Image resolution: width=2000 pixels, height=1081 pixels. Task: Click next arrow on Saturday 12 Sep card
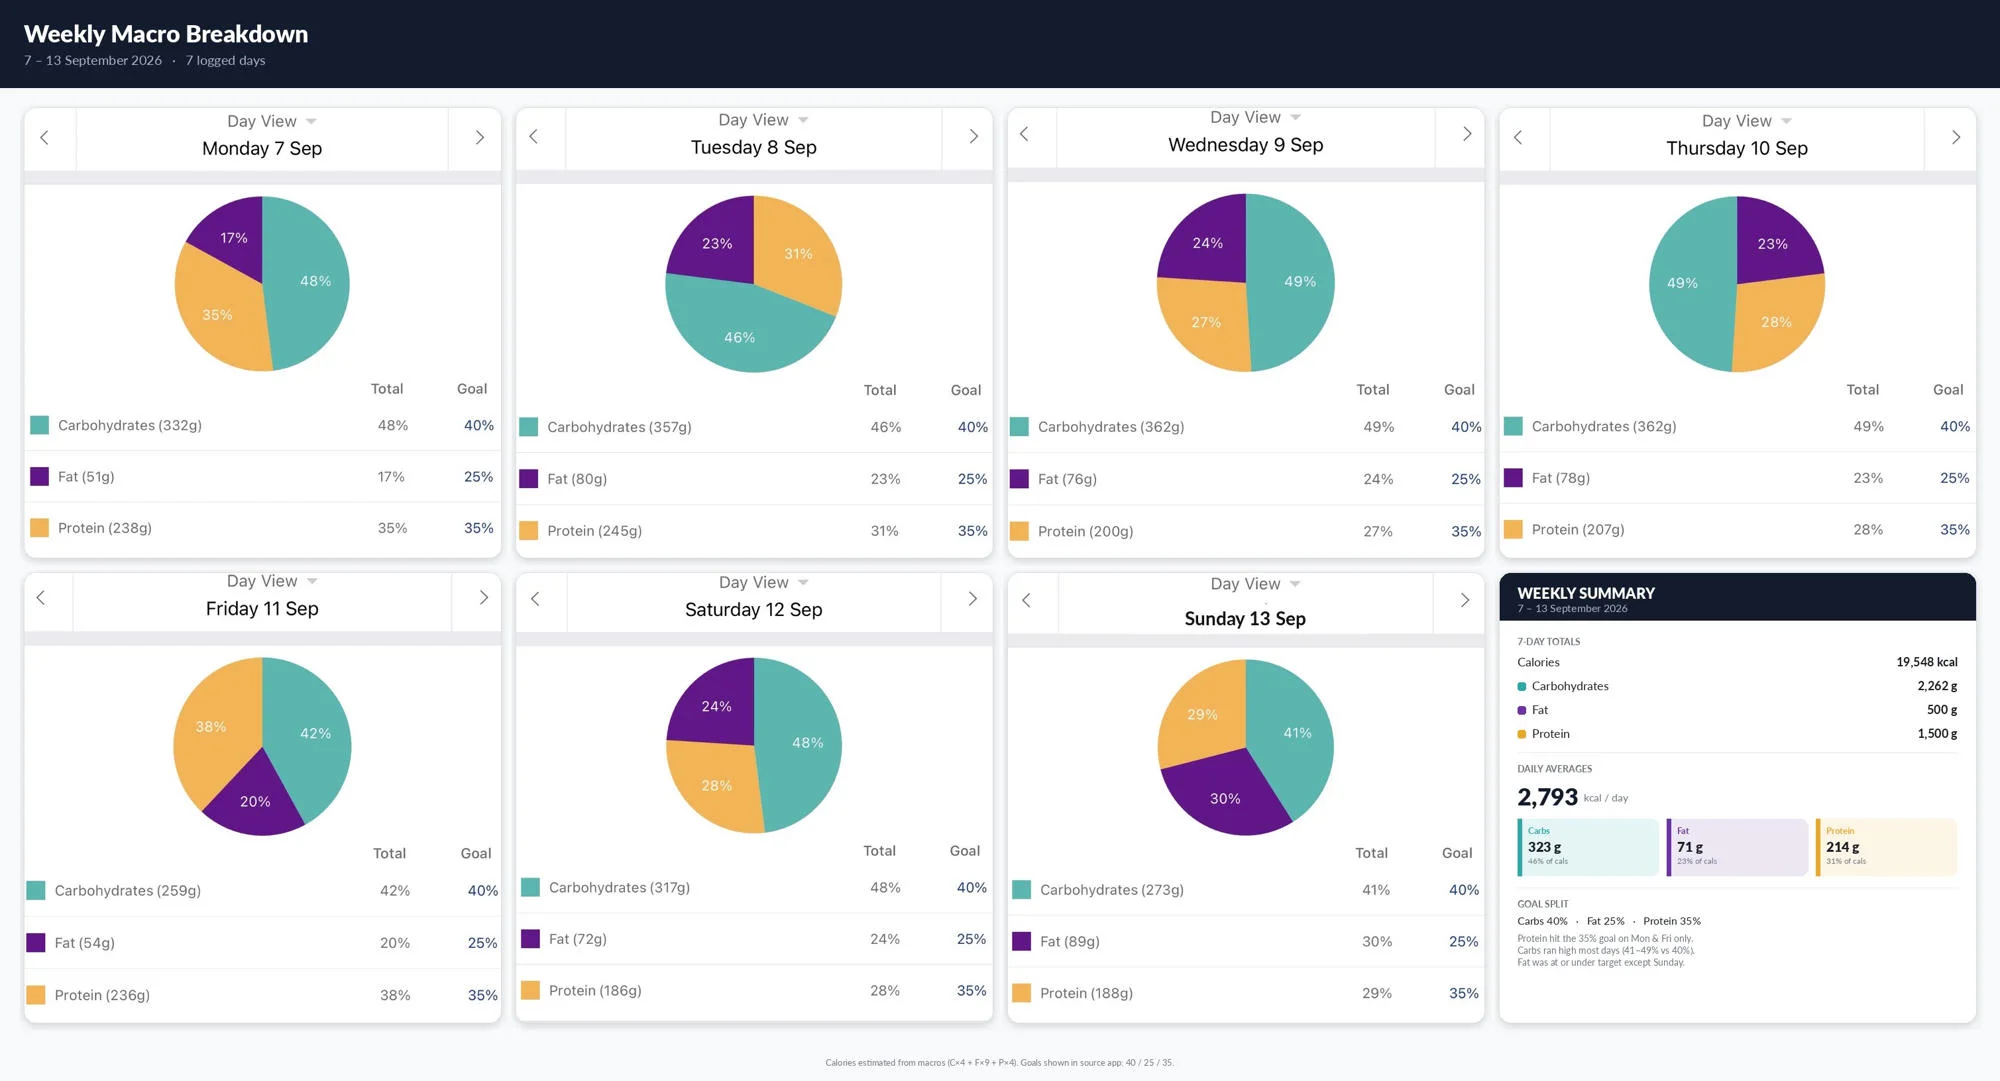click(x=972, y=599)
